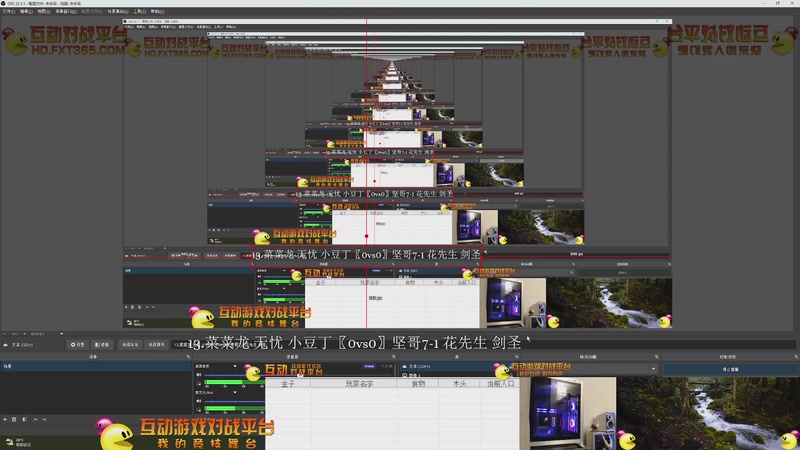The image size is (800, 450).
Task: Click the text field in the source toolbar
Action: tap(484, 345)
